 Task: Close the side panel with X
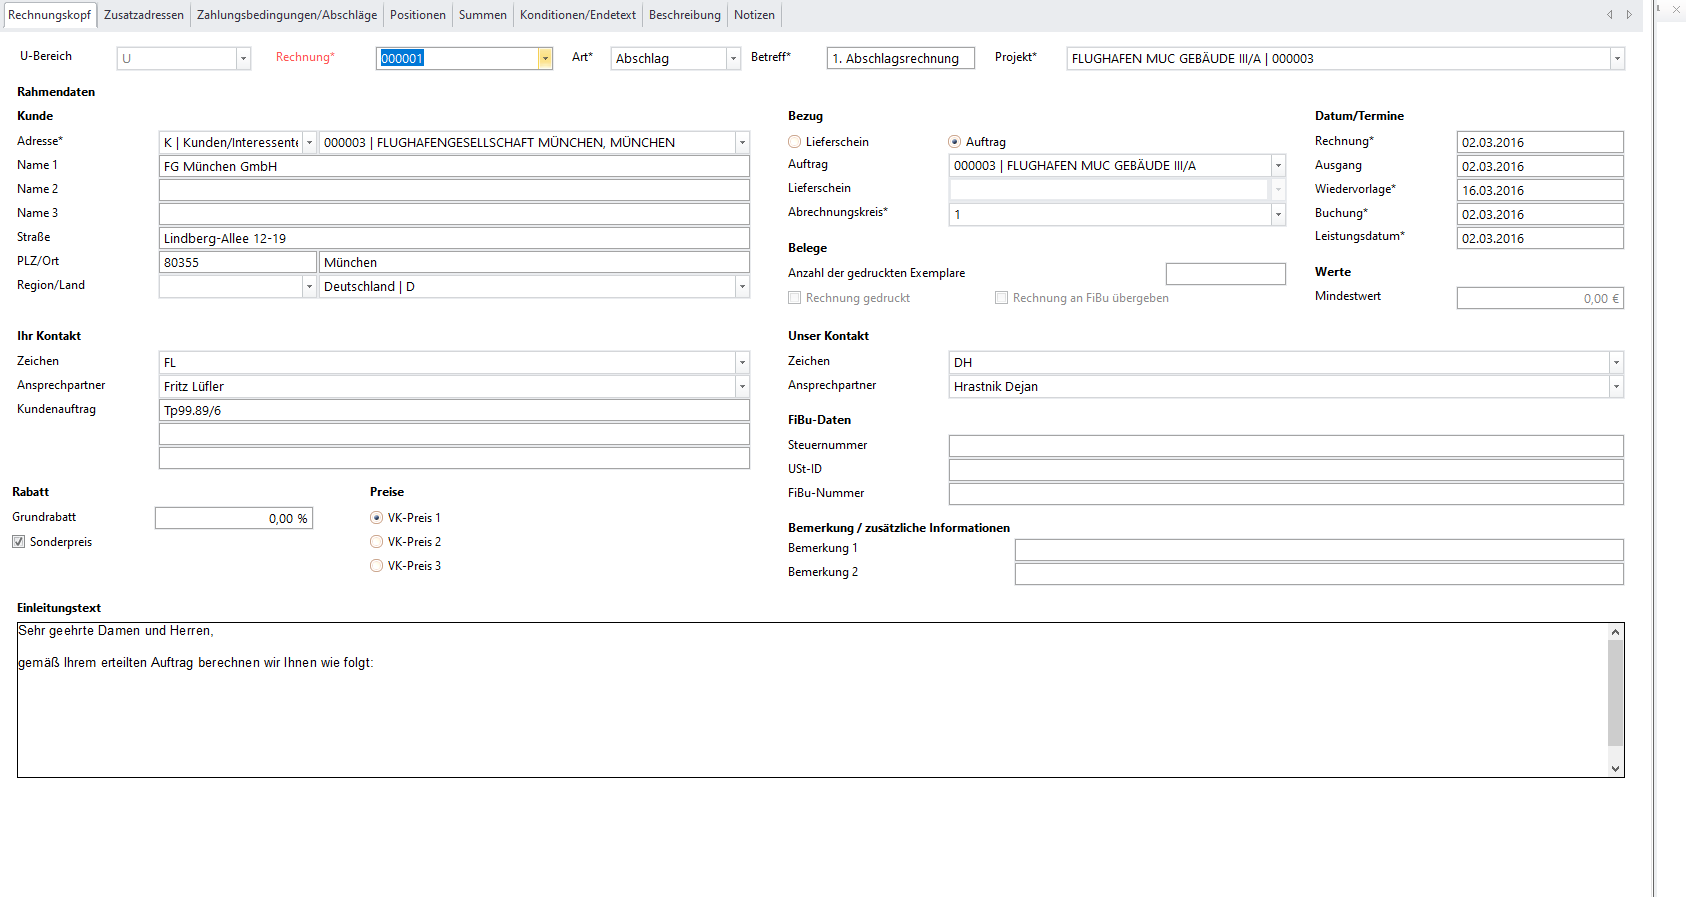(1676, 9)
